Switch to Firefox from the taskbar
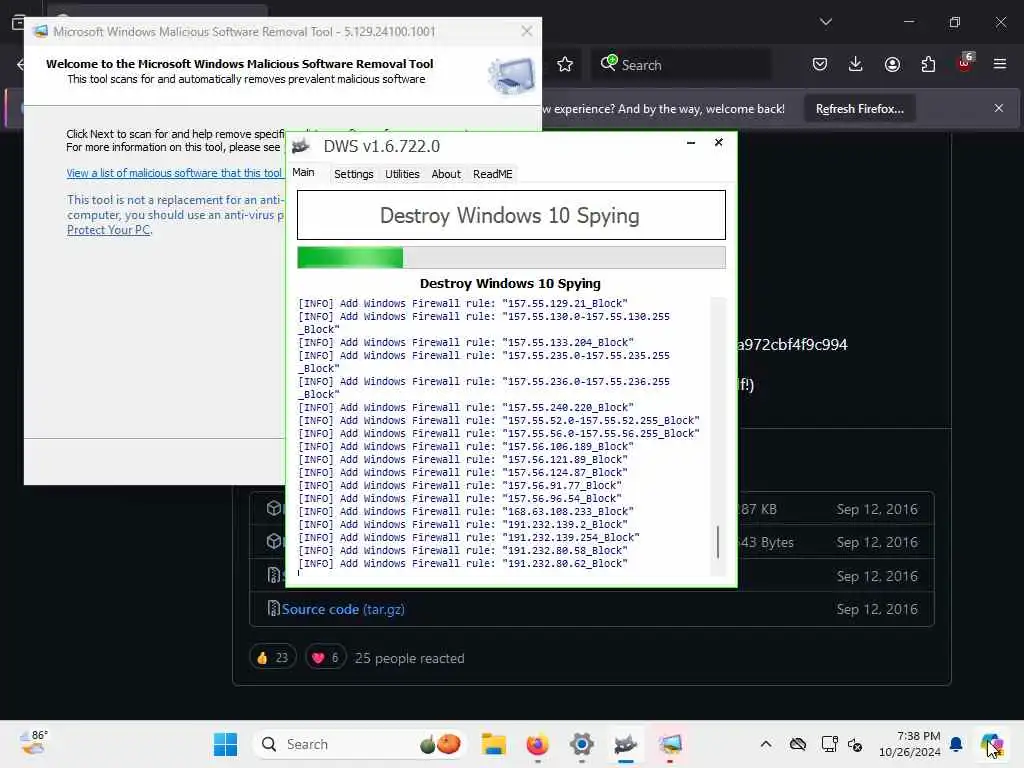Image resolution: width=1024 pixels, height=768 pixels. (x=537, y=744)
